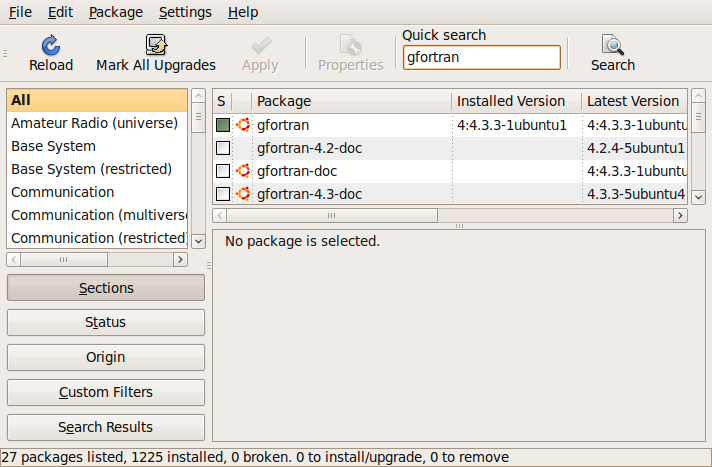Image resolution: width=712 pixels, height=467 pixels.
Task: Switch to Custom Filters view
Action: pyautogui.click(x=106, y=392)
